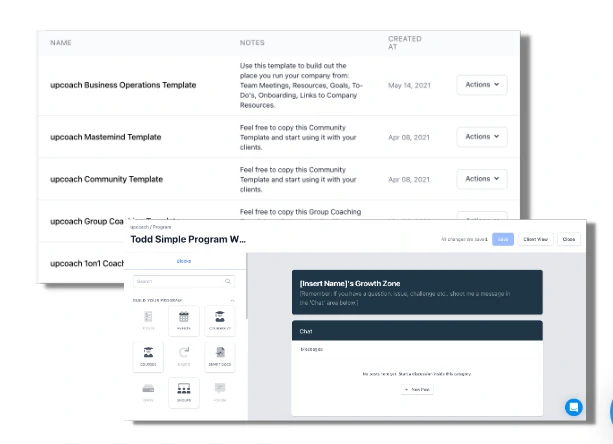Collapse the Build Your Program section
Image resolution: width=613 pixels, height=444 pixels.
coord(232,300)
